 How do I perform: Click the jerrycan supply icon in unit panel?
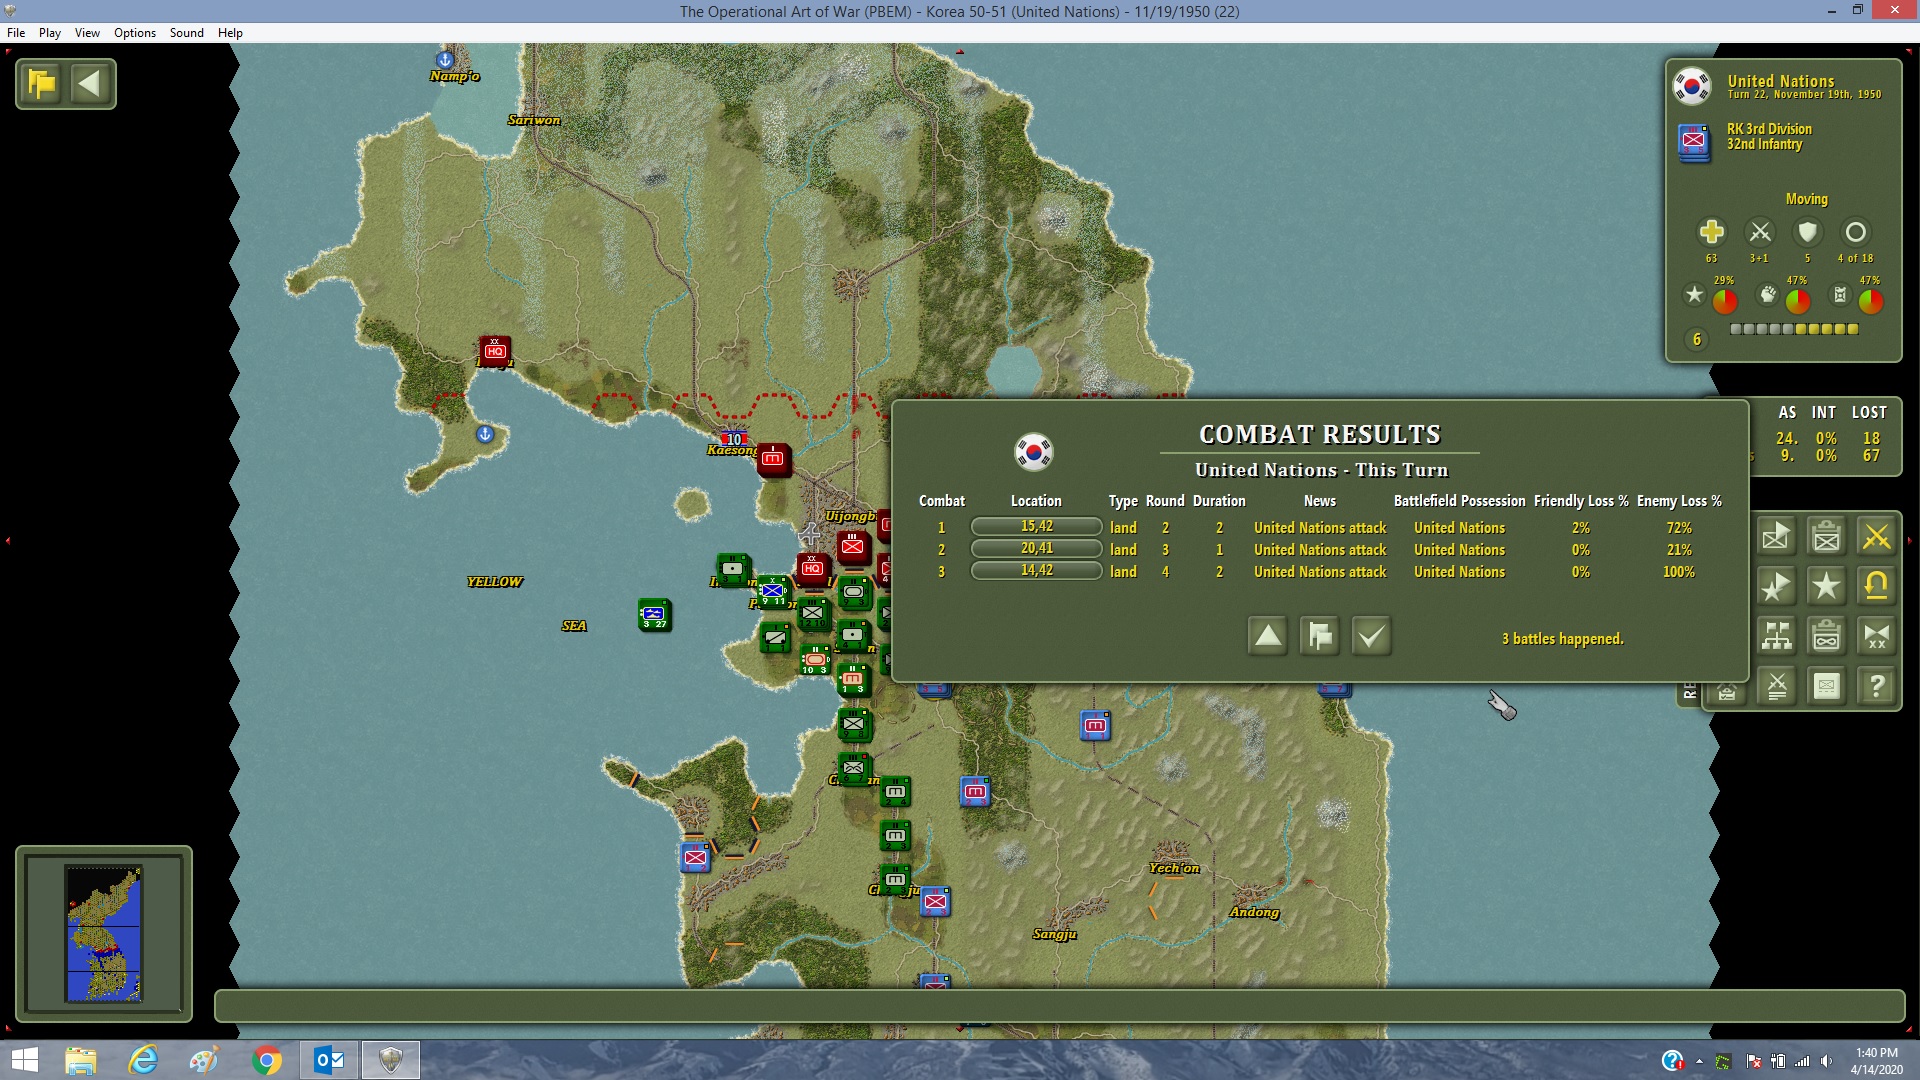(x=1839, y=295)
